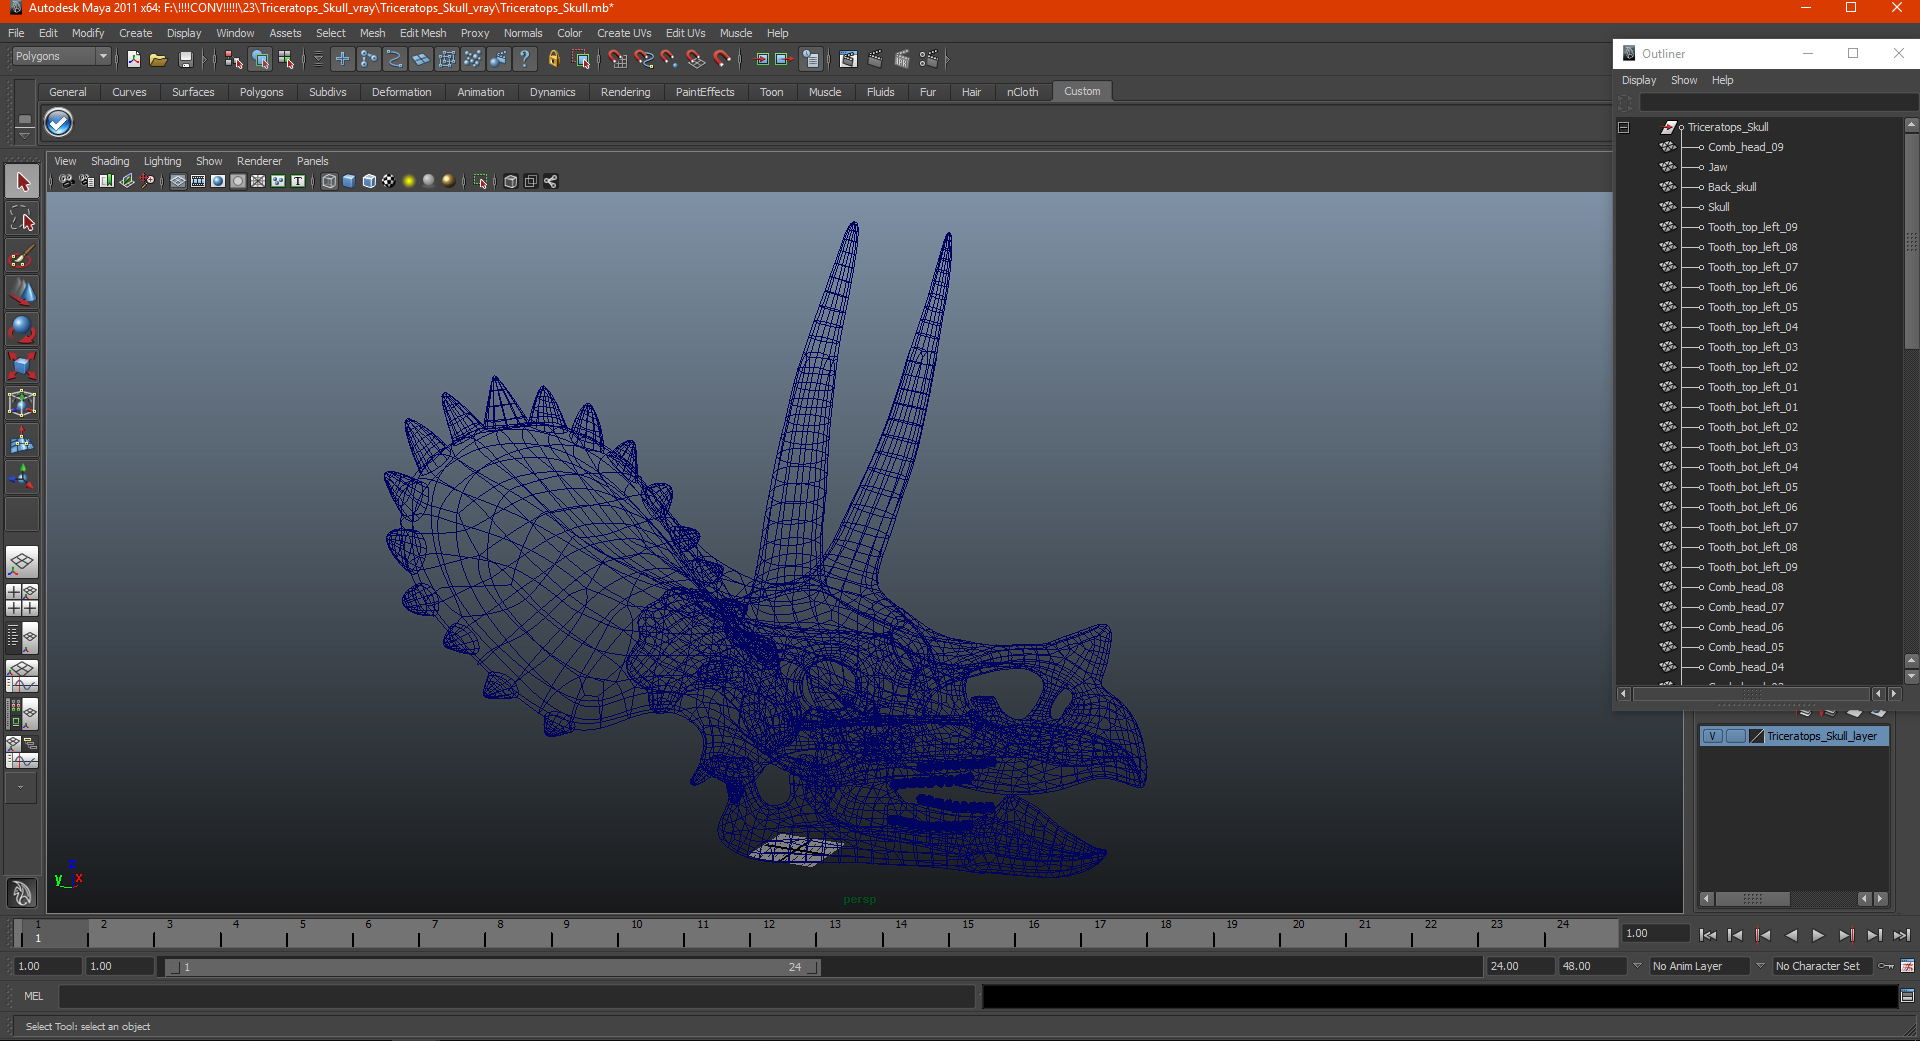1920x1041 pixels.
Task: Activate the Lasso select tool
Action: point(22,219)
